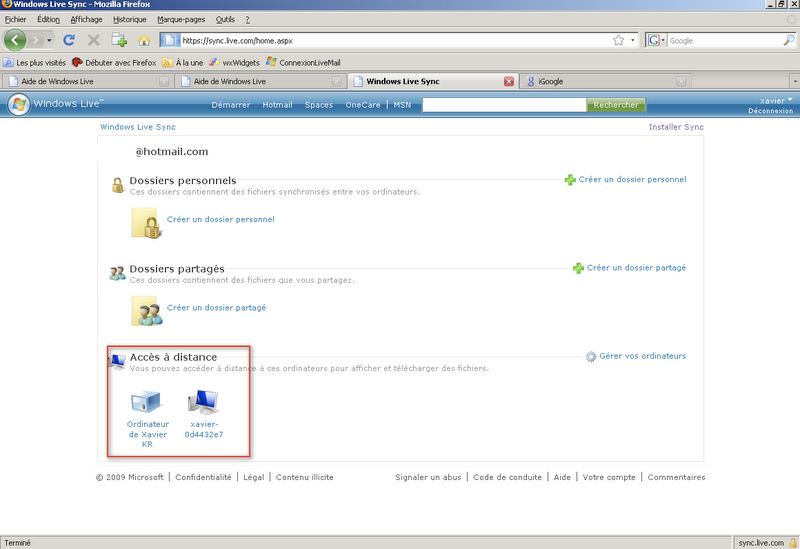Click the Windows Live search input field
The image size is (800, 549).
coord(504,105)
